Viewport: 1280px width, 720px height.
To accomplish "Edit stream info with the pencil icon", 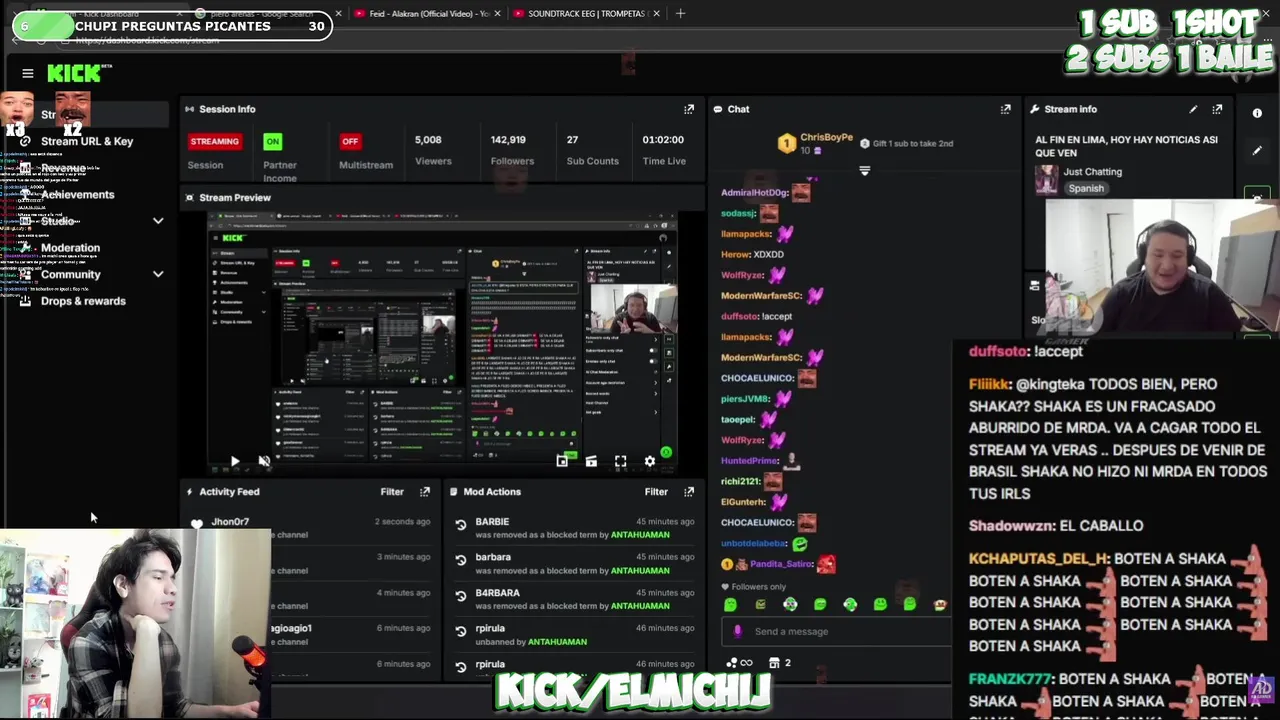I will (x=1193, y=109).
